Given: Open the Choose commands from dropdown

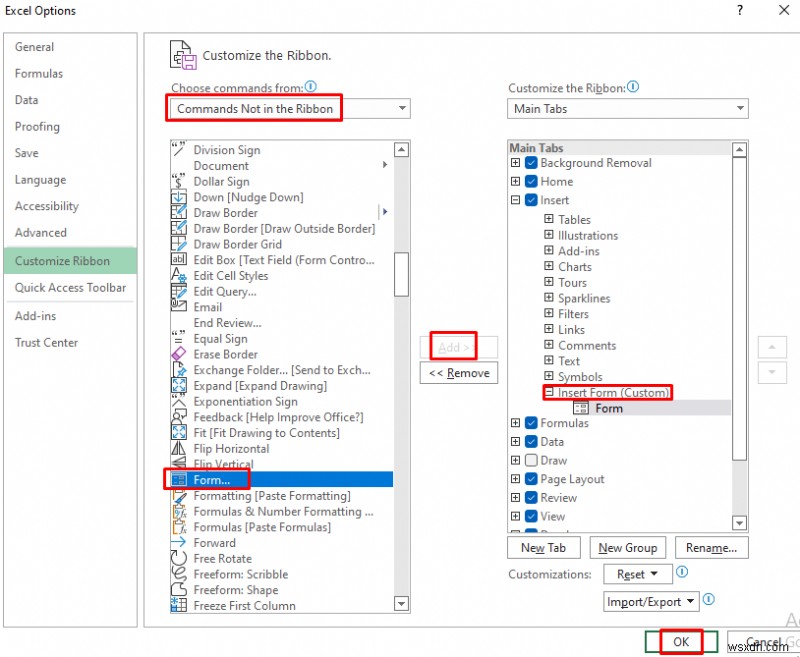Looking at the screenshot, I should (401, 109).
